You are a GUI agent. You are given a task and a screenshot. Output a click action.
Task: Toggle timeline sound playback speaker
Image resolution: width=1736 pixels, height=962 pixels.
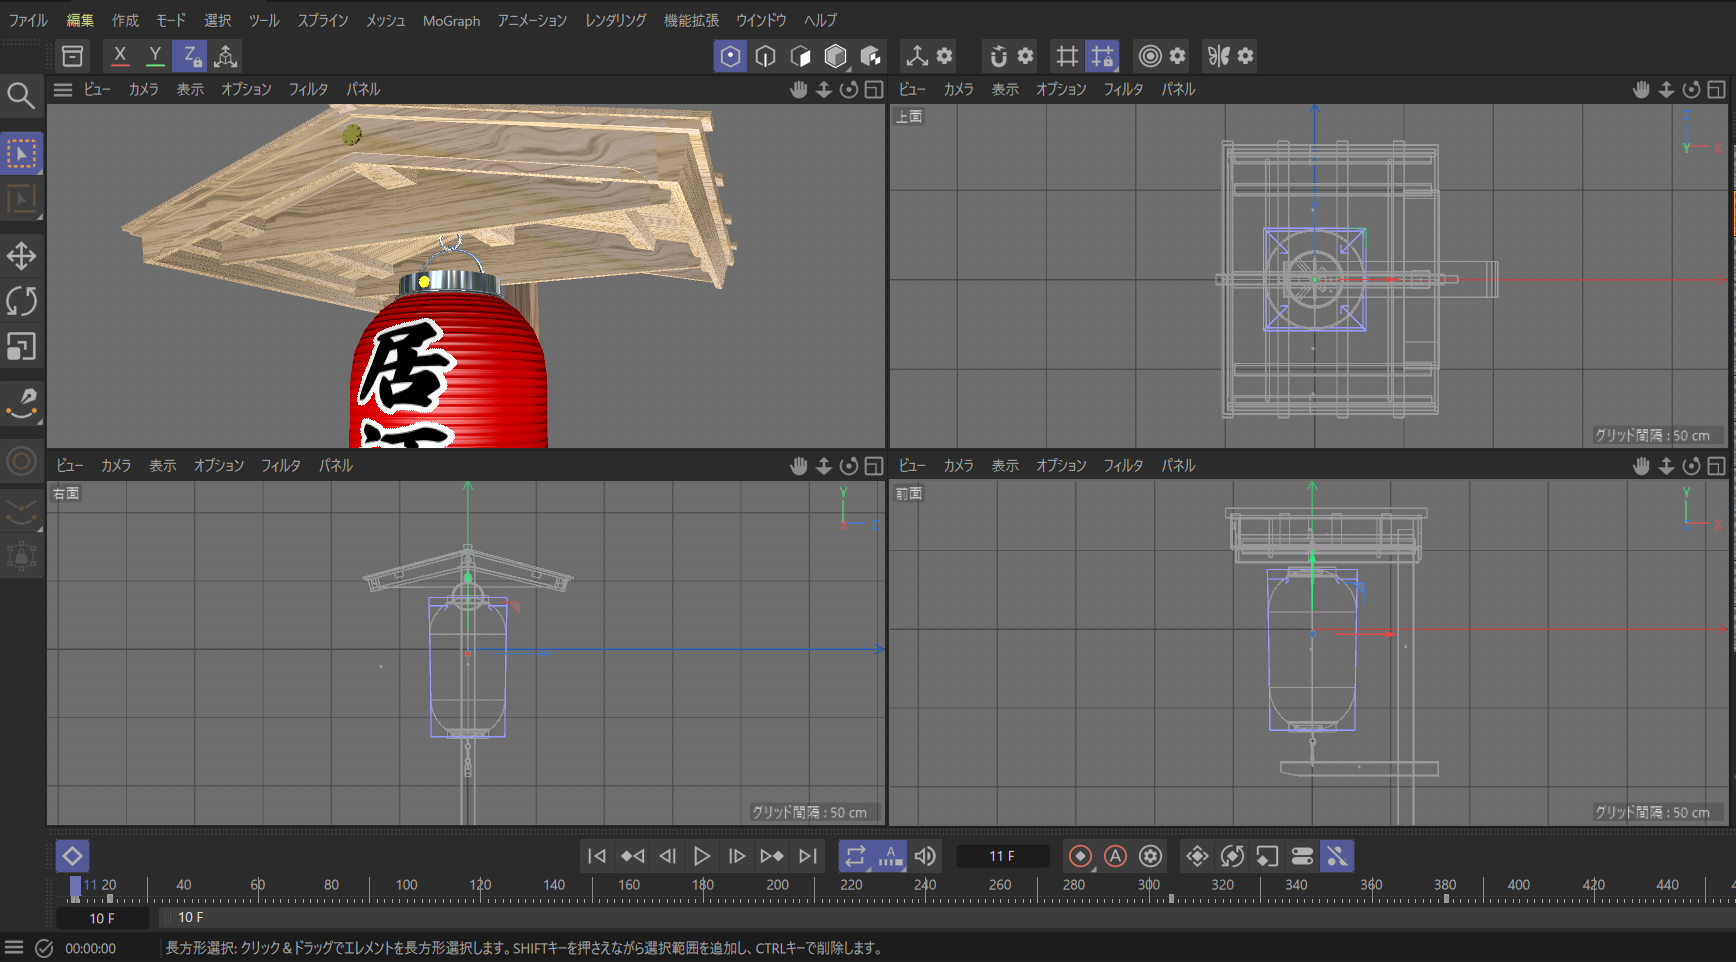(925, 856)
